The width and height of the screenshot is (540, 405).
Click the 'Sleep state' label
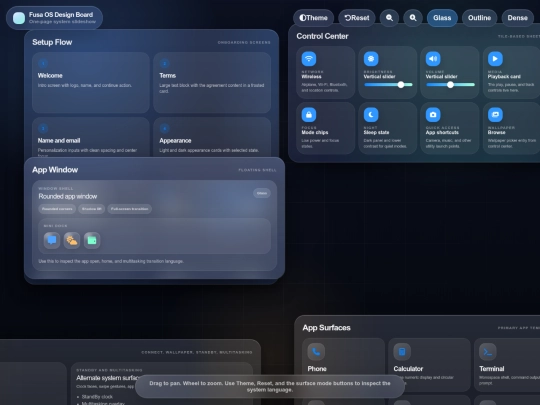(376, 132)
